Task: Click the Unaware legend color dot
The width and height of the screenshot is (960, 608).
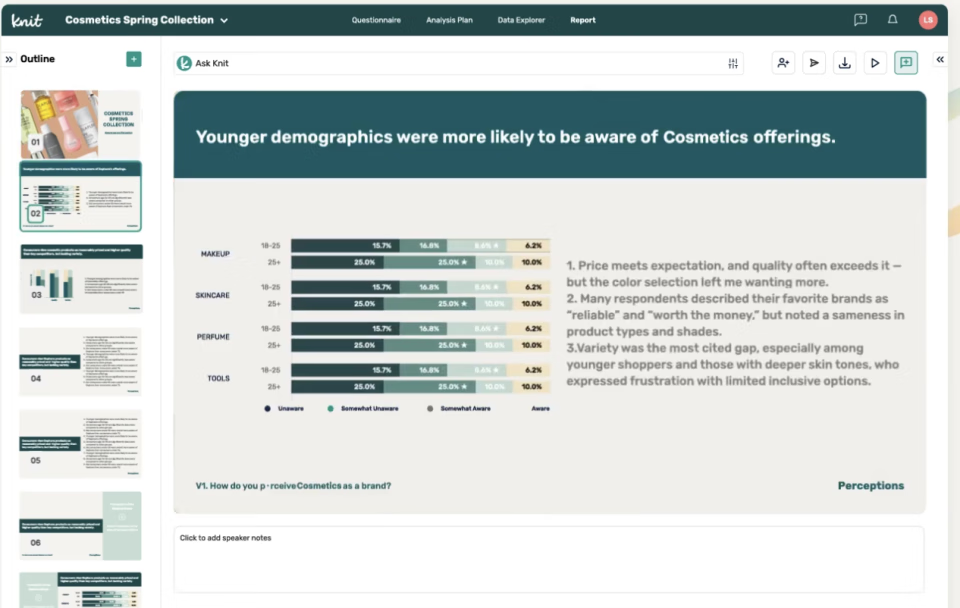Action: [x=267, y=408]
